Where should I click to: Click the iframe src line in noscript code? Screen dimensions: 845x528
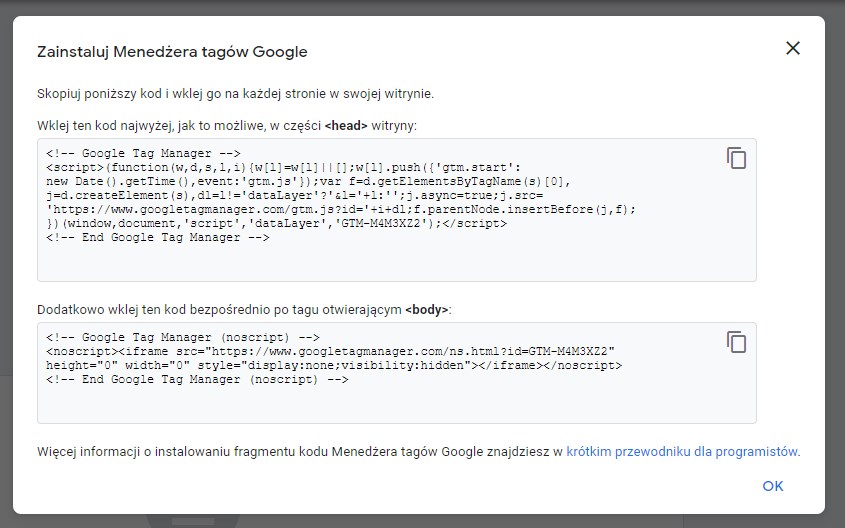(330, 352)
